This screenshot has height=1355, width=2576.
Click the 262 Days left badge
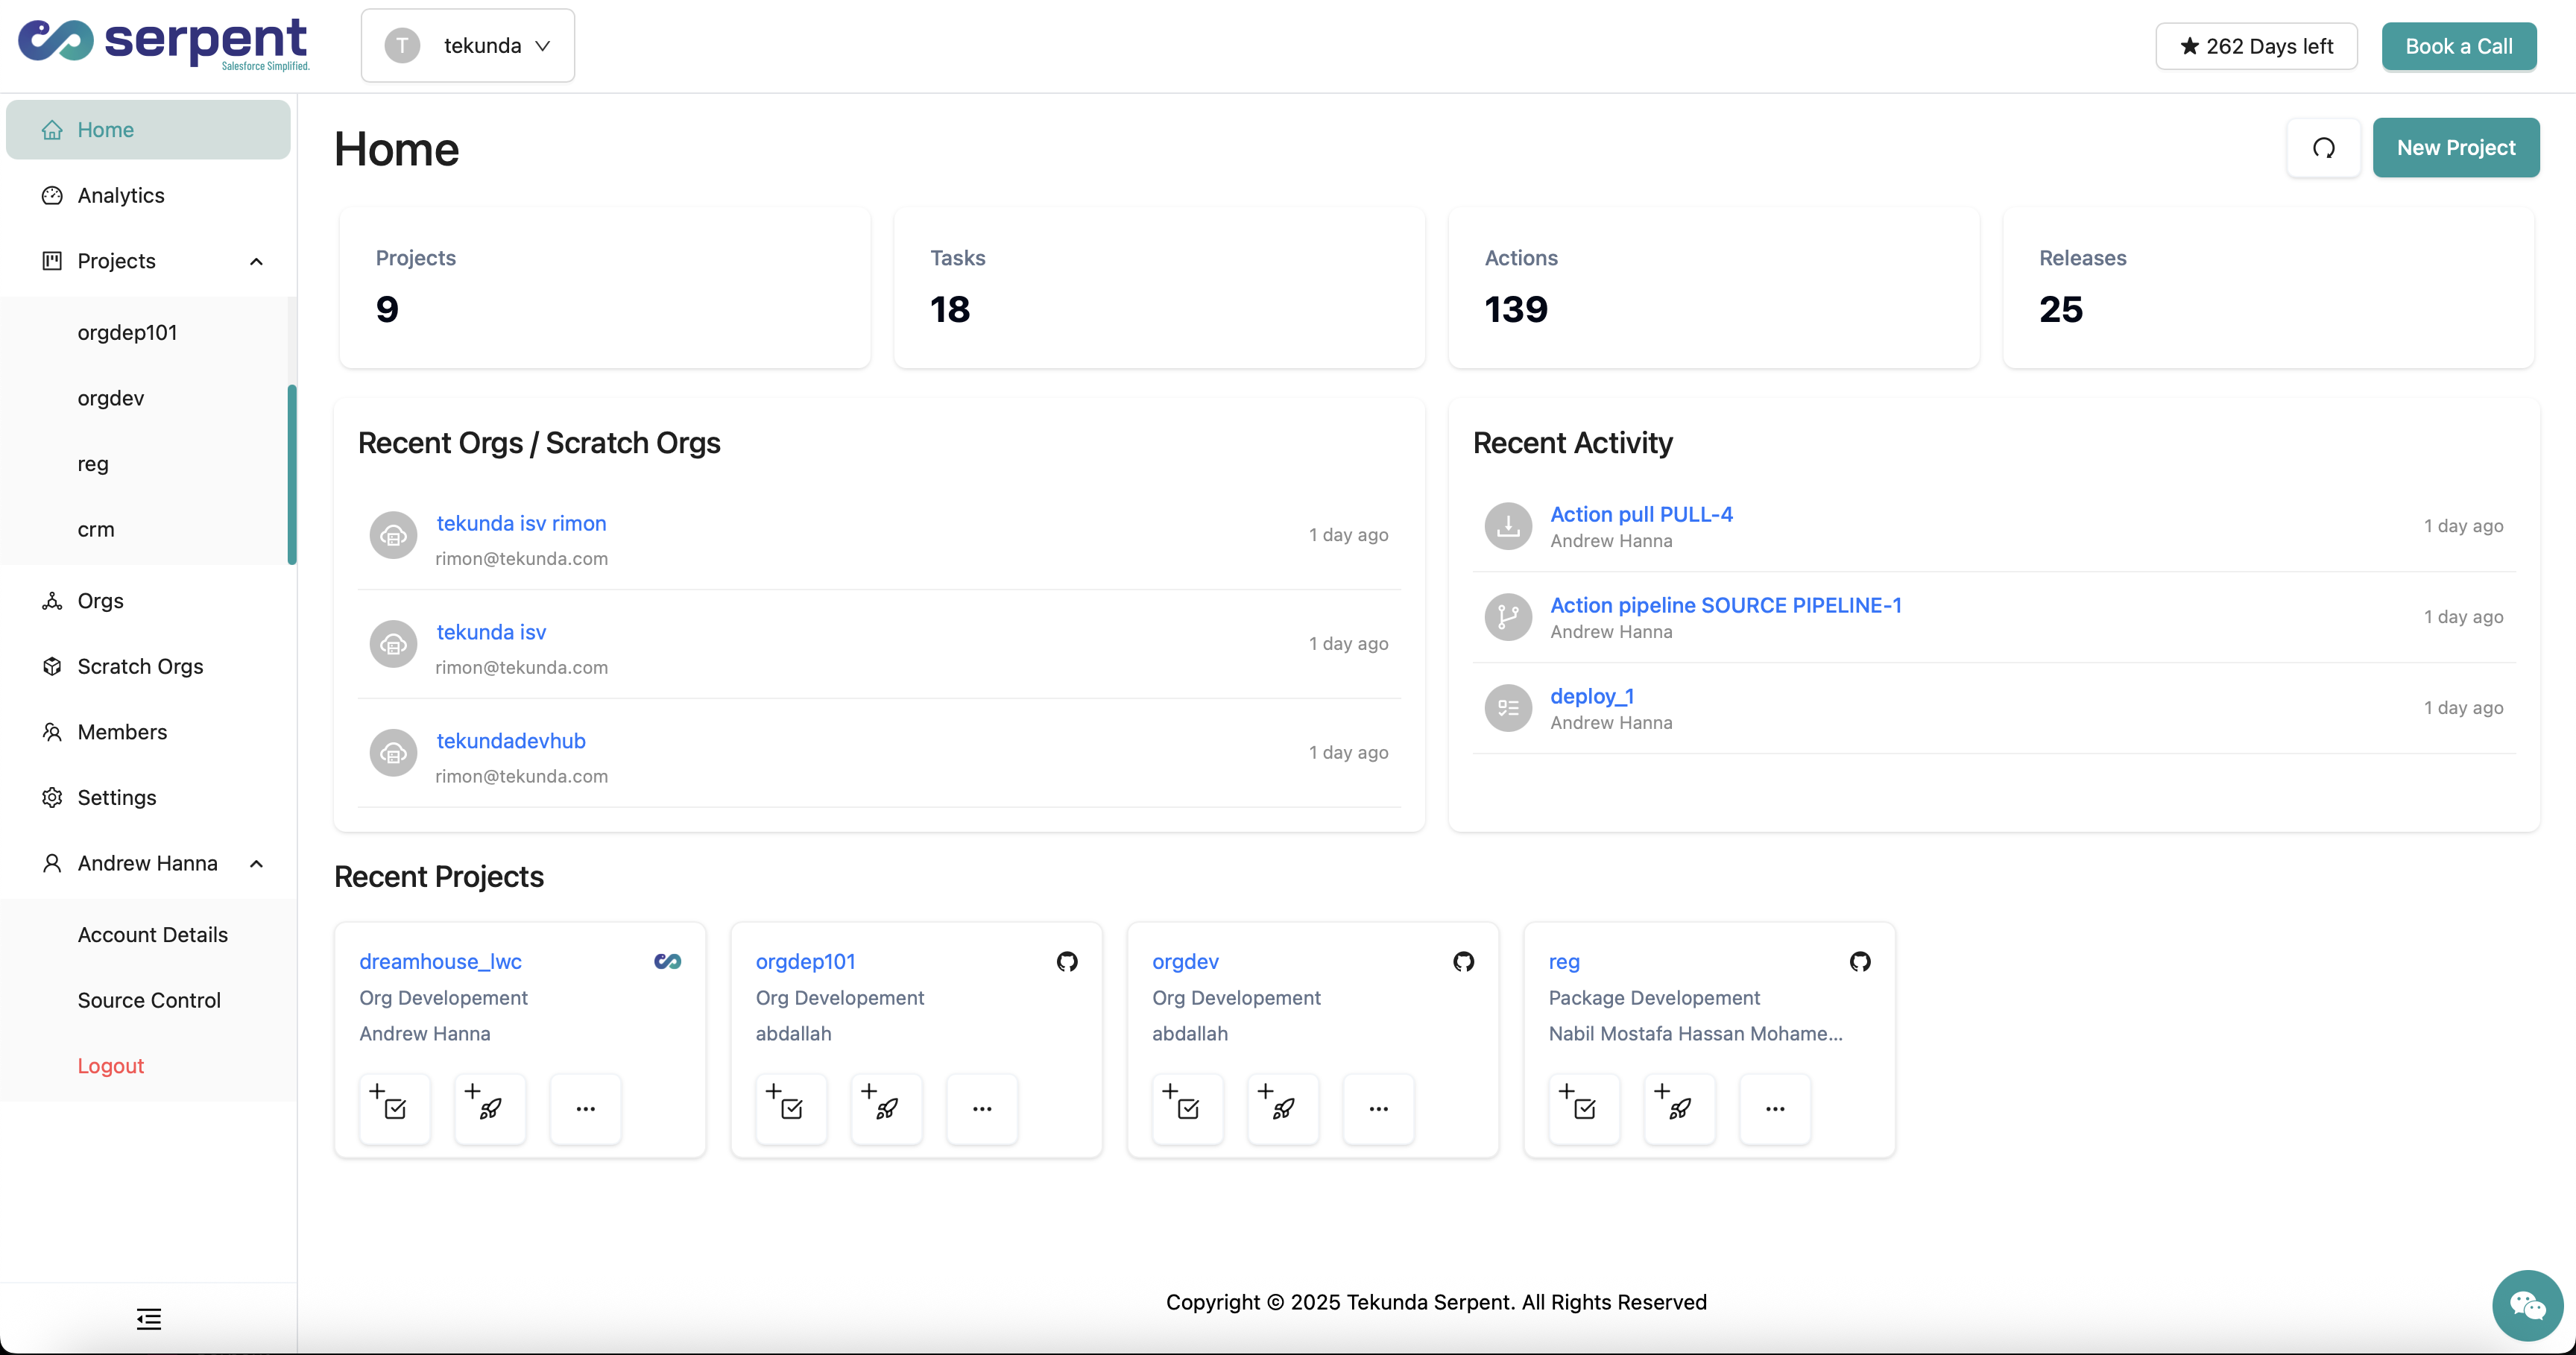2256,46
